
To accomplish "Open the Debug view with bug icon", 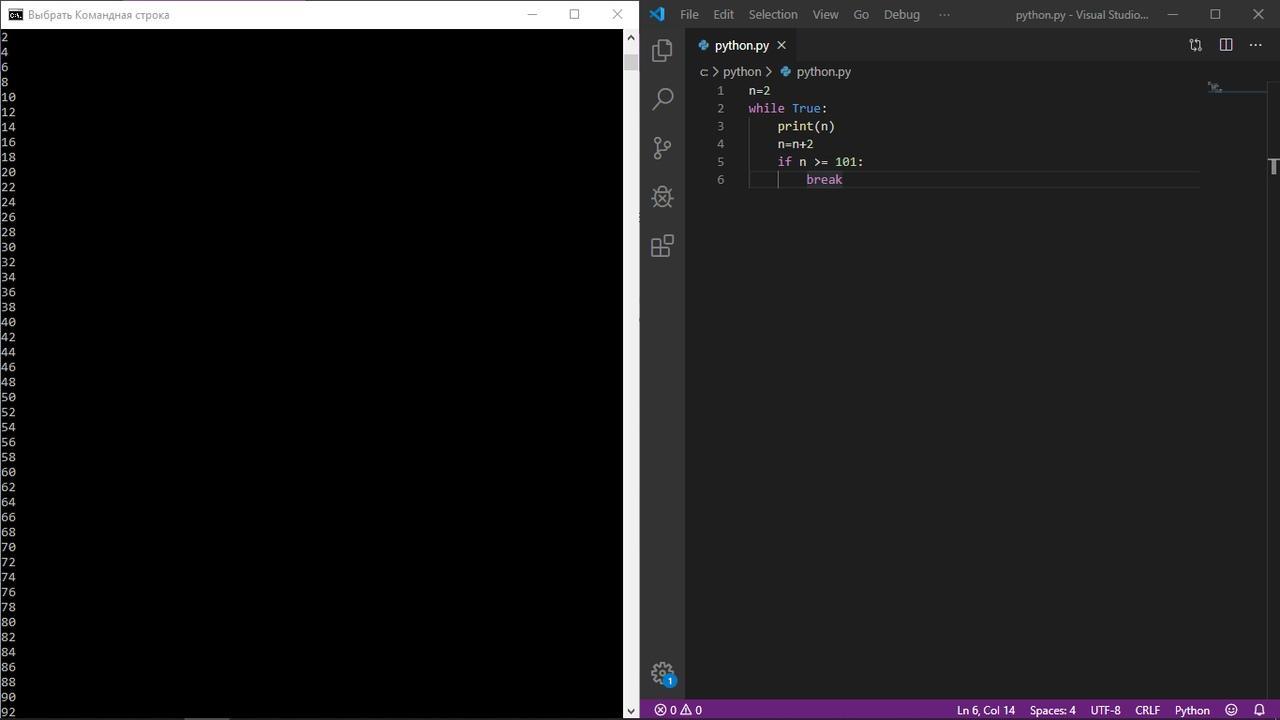I will point(662,197).
